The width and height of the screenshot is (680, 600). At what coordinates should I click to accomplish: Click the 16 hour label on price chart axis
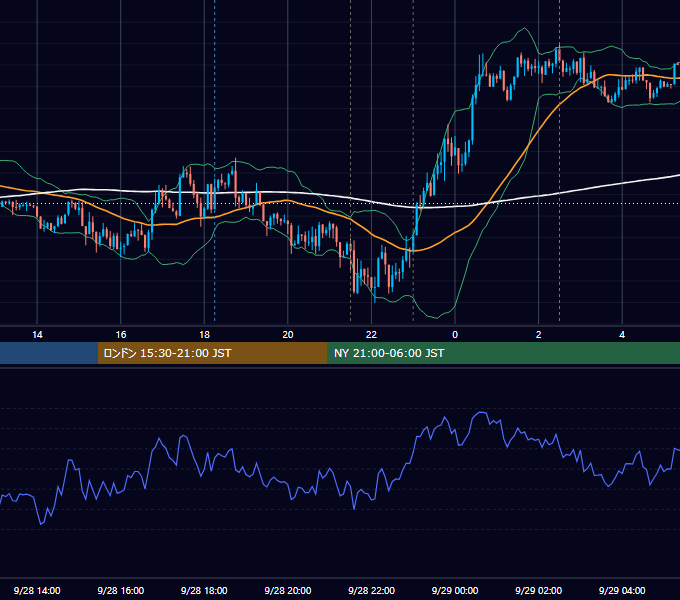point(121,335)
